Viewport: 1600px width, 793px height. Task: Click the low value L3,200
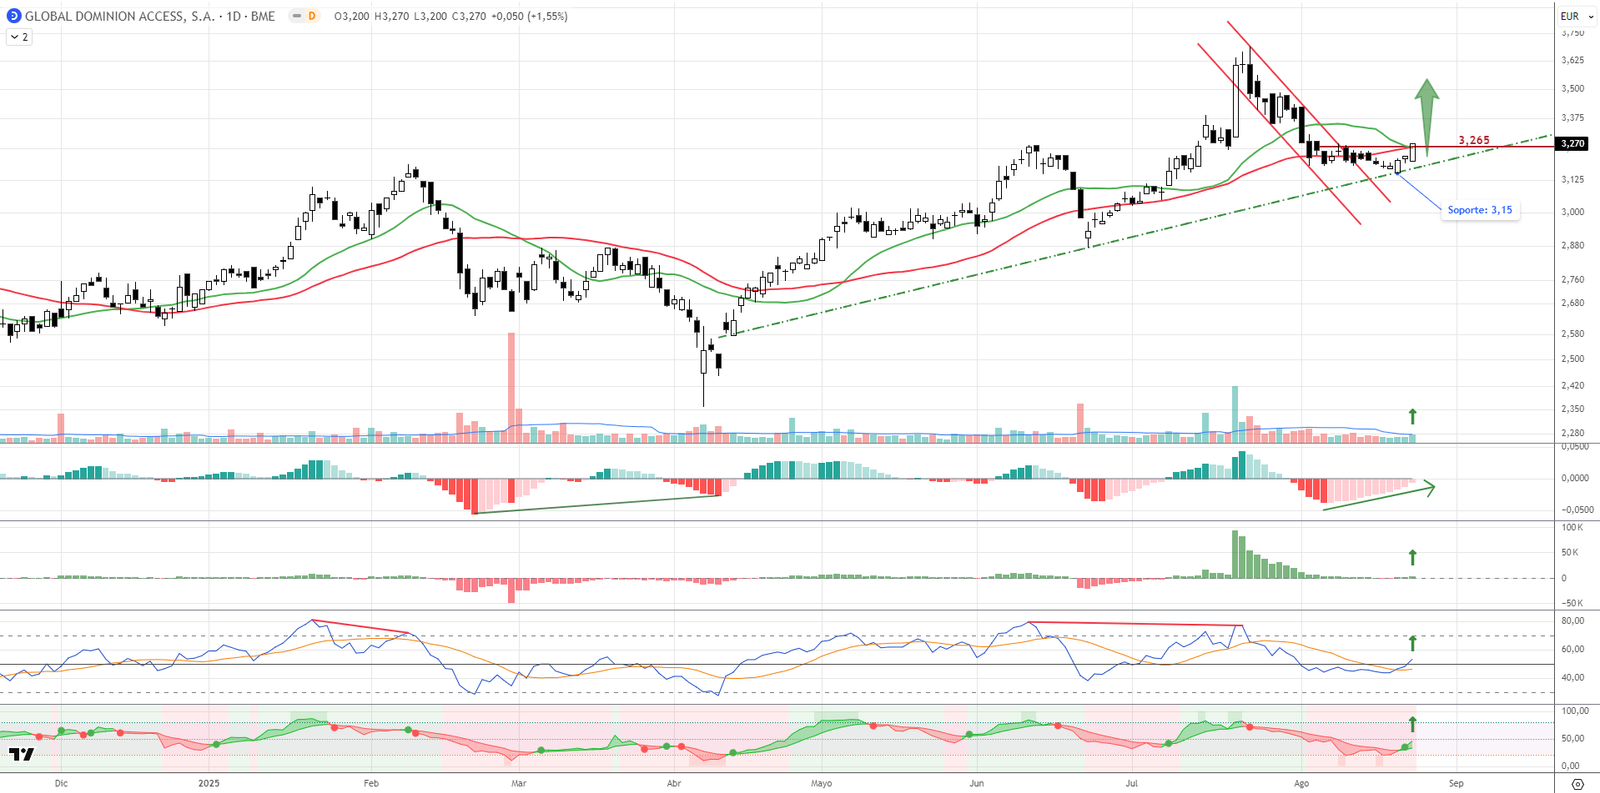click(x=430, y=16)
